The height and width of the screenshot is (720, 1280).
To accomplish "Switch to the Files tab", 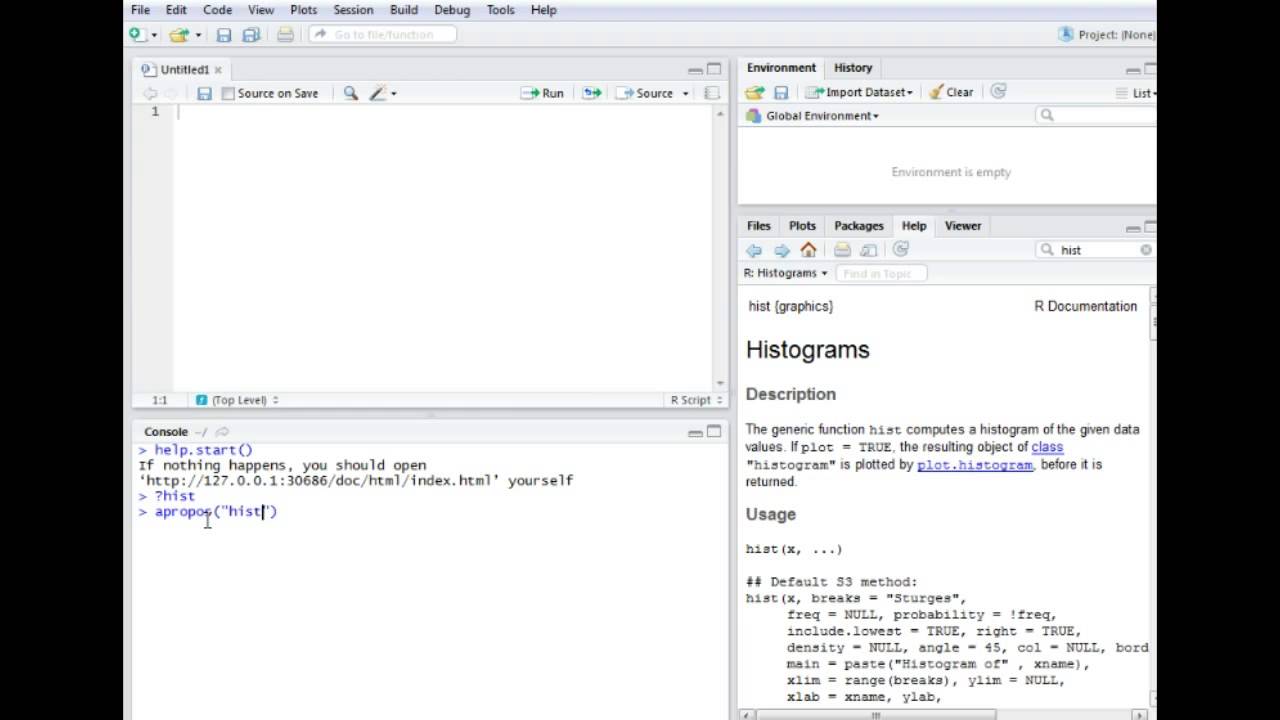I will click(759, 226).
